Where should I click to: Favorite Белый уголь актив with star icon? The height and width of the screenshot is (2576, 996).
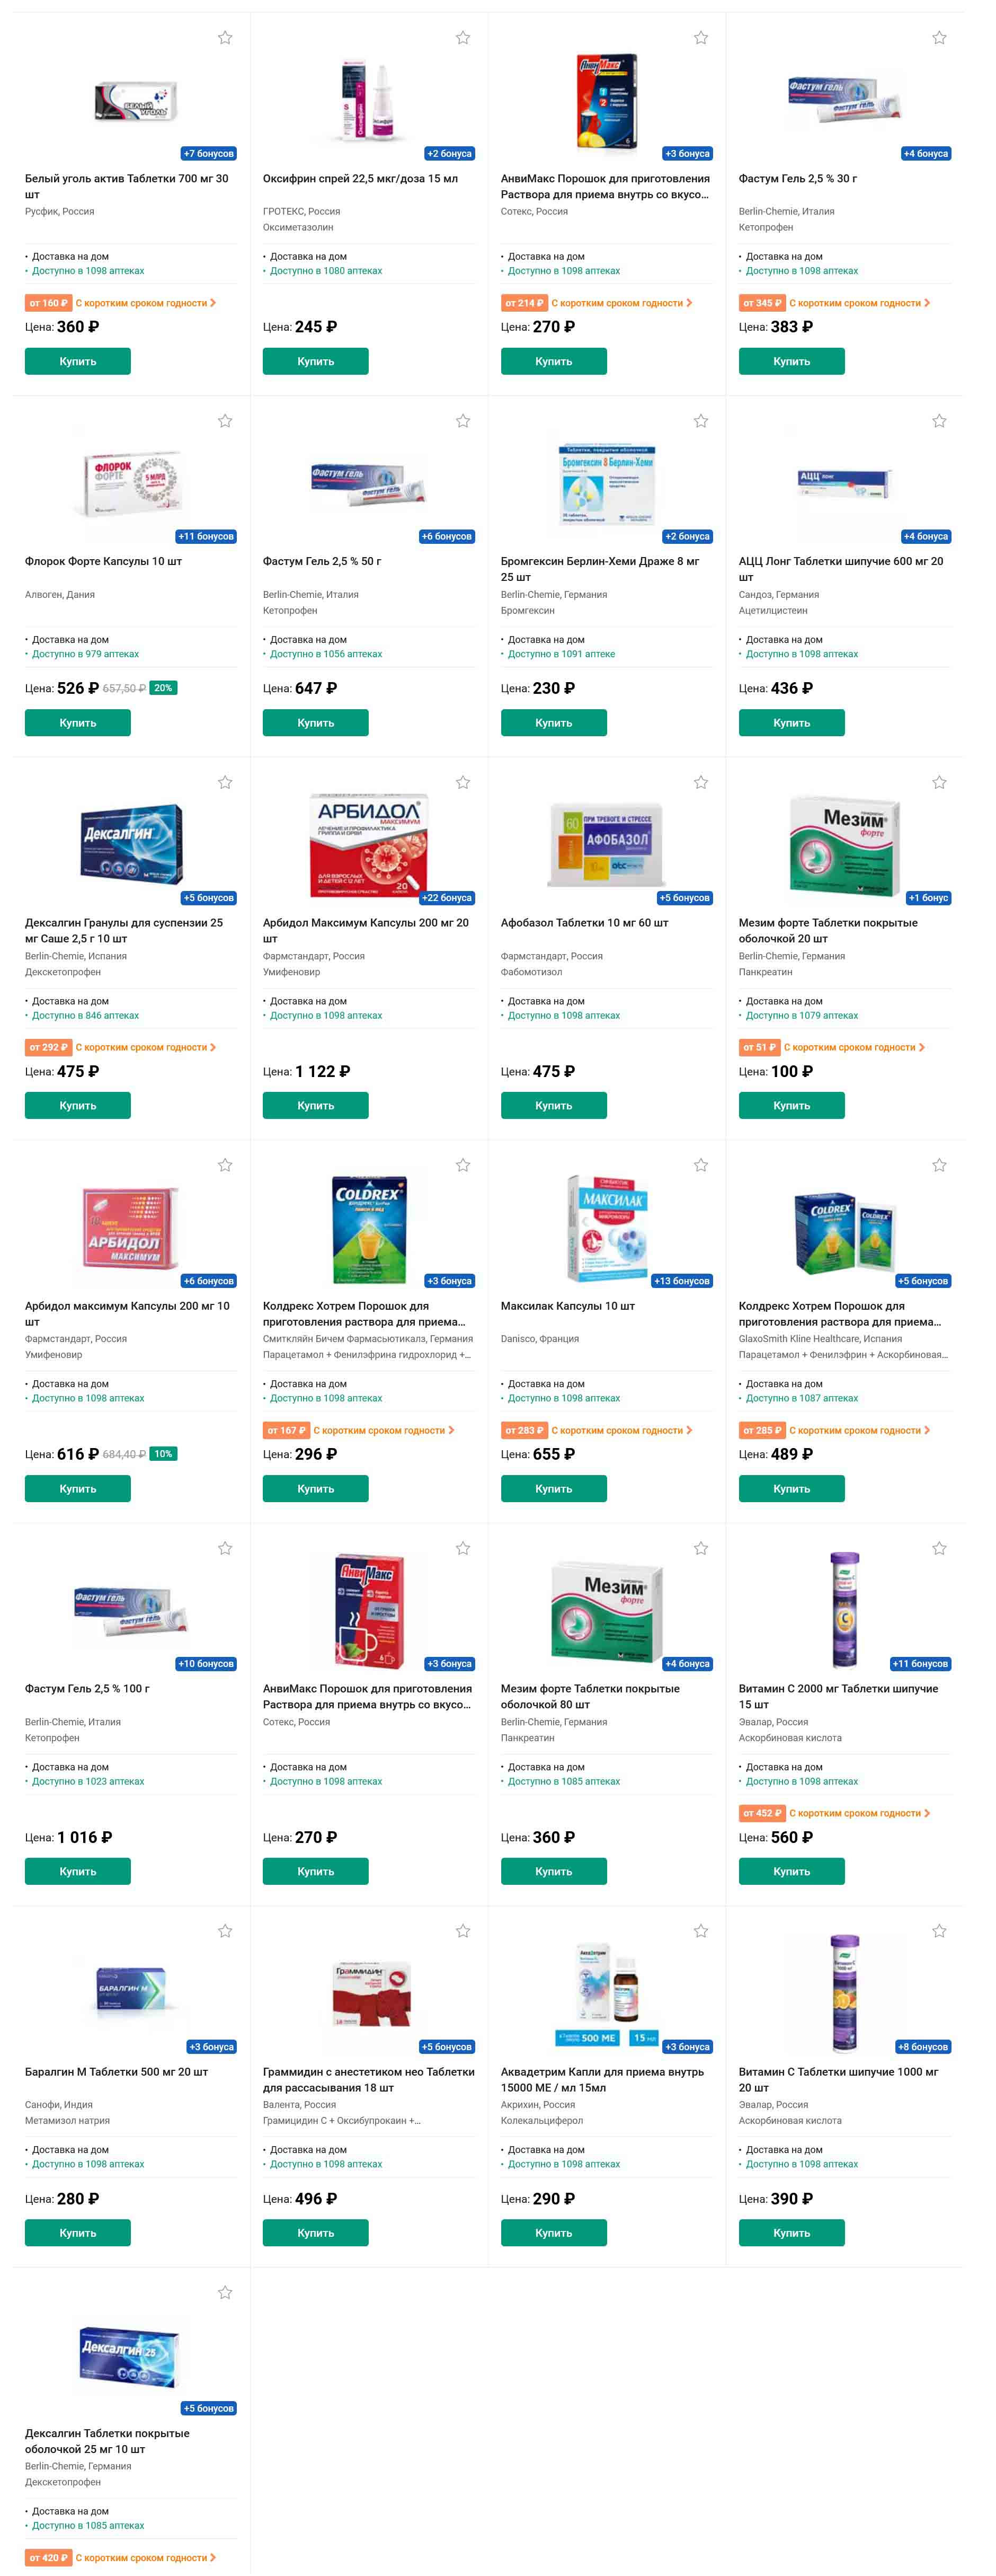pyautogui.click(x=225, y=38)
